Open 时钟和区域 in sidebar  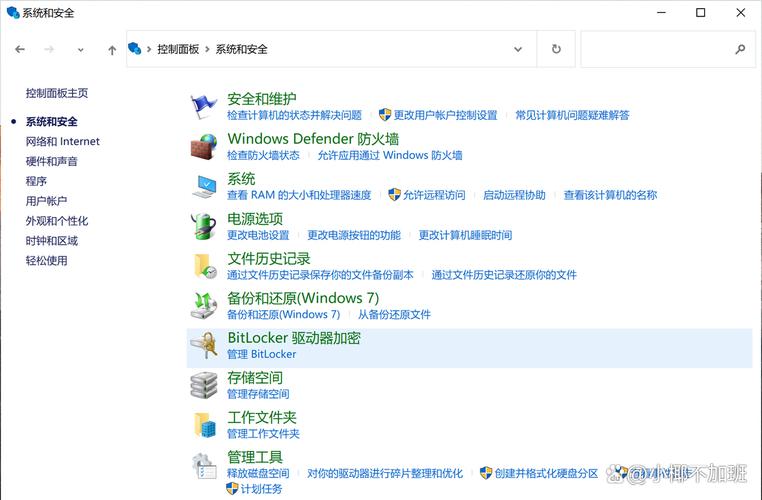[x=52, y=241]
